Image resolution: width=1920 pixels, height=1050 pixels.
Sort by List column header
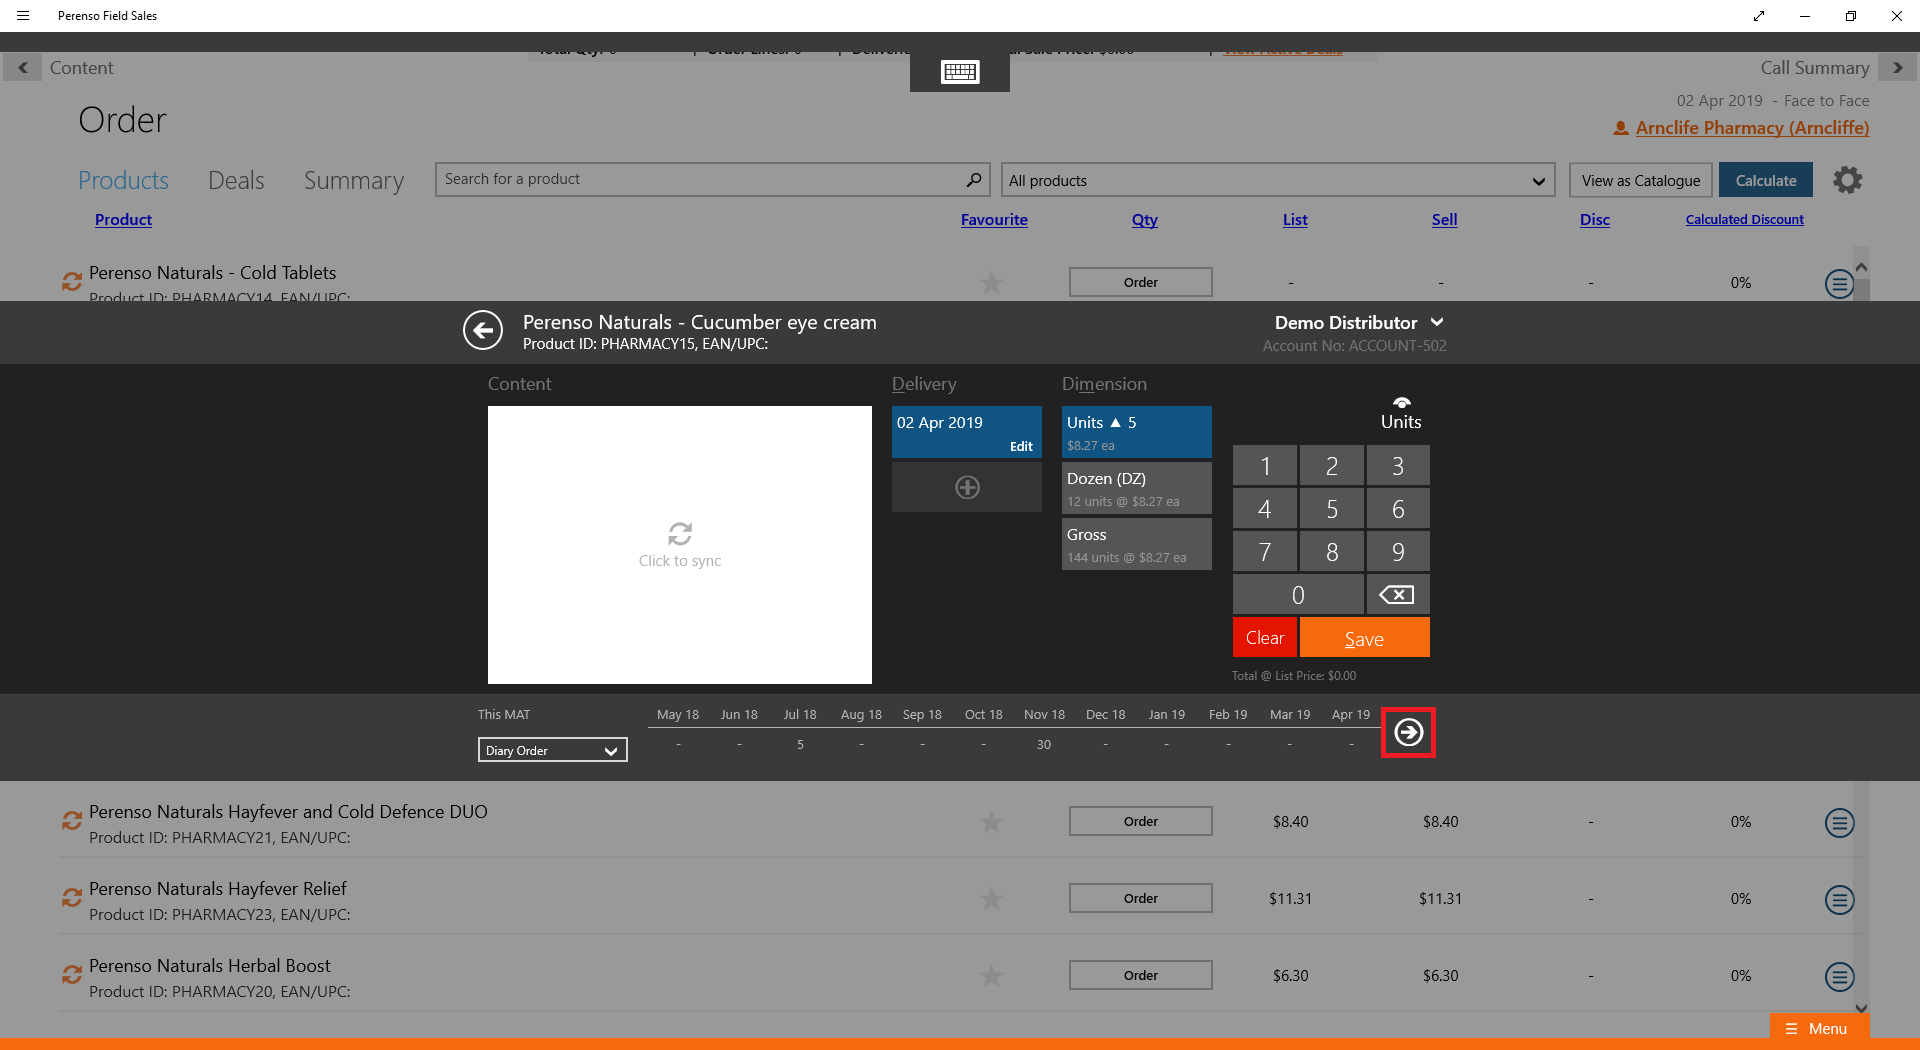pyautogui.click(x=1295, y=220)
